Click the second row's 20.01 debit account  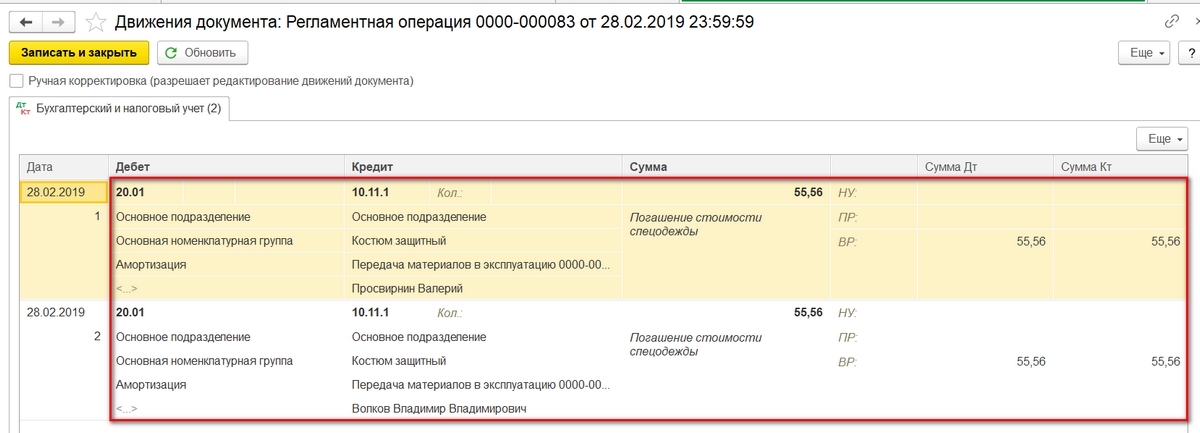pyautogui.click(x=130, y=313)
